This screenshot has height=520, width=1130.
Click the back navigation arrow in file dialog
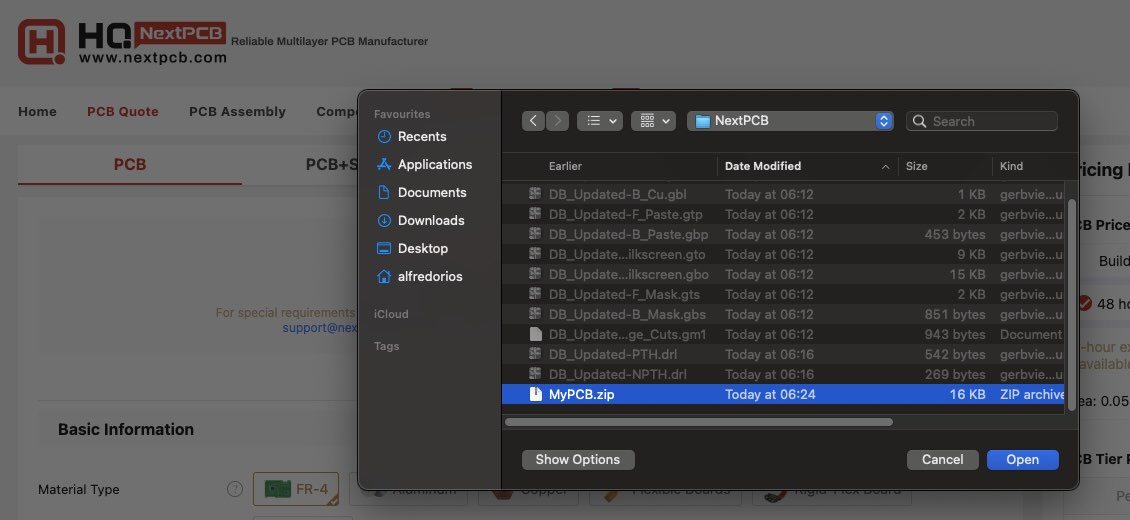pos(533,121)
